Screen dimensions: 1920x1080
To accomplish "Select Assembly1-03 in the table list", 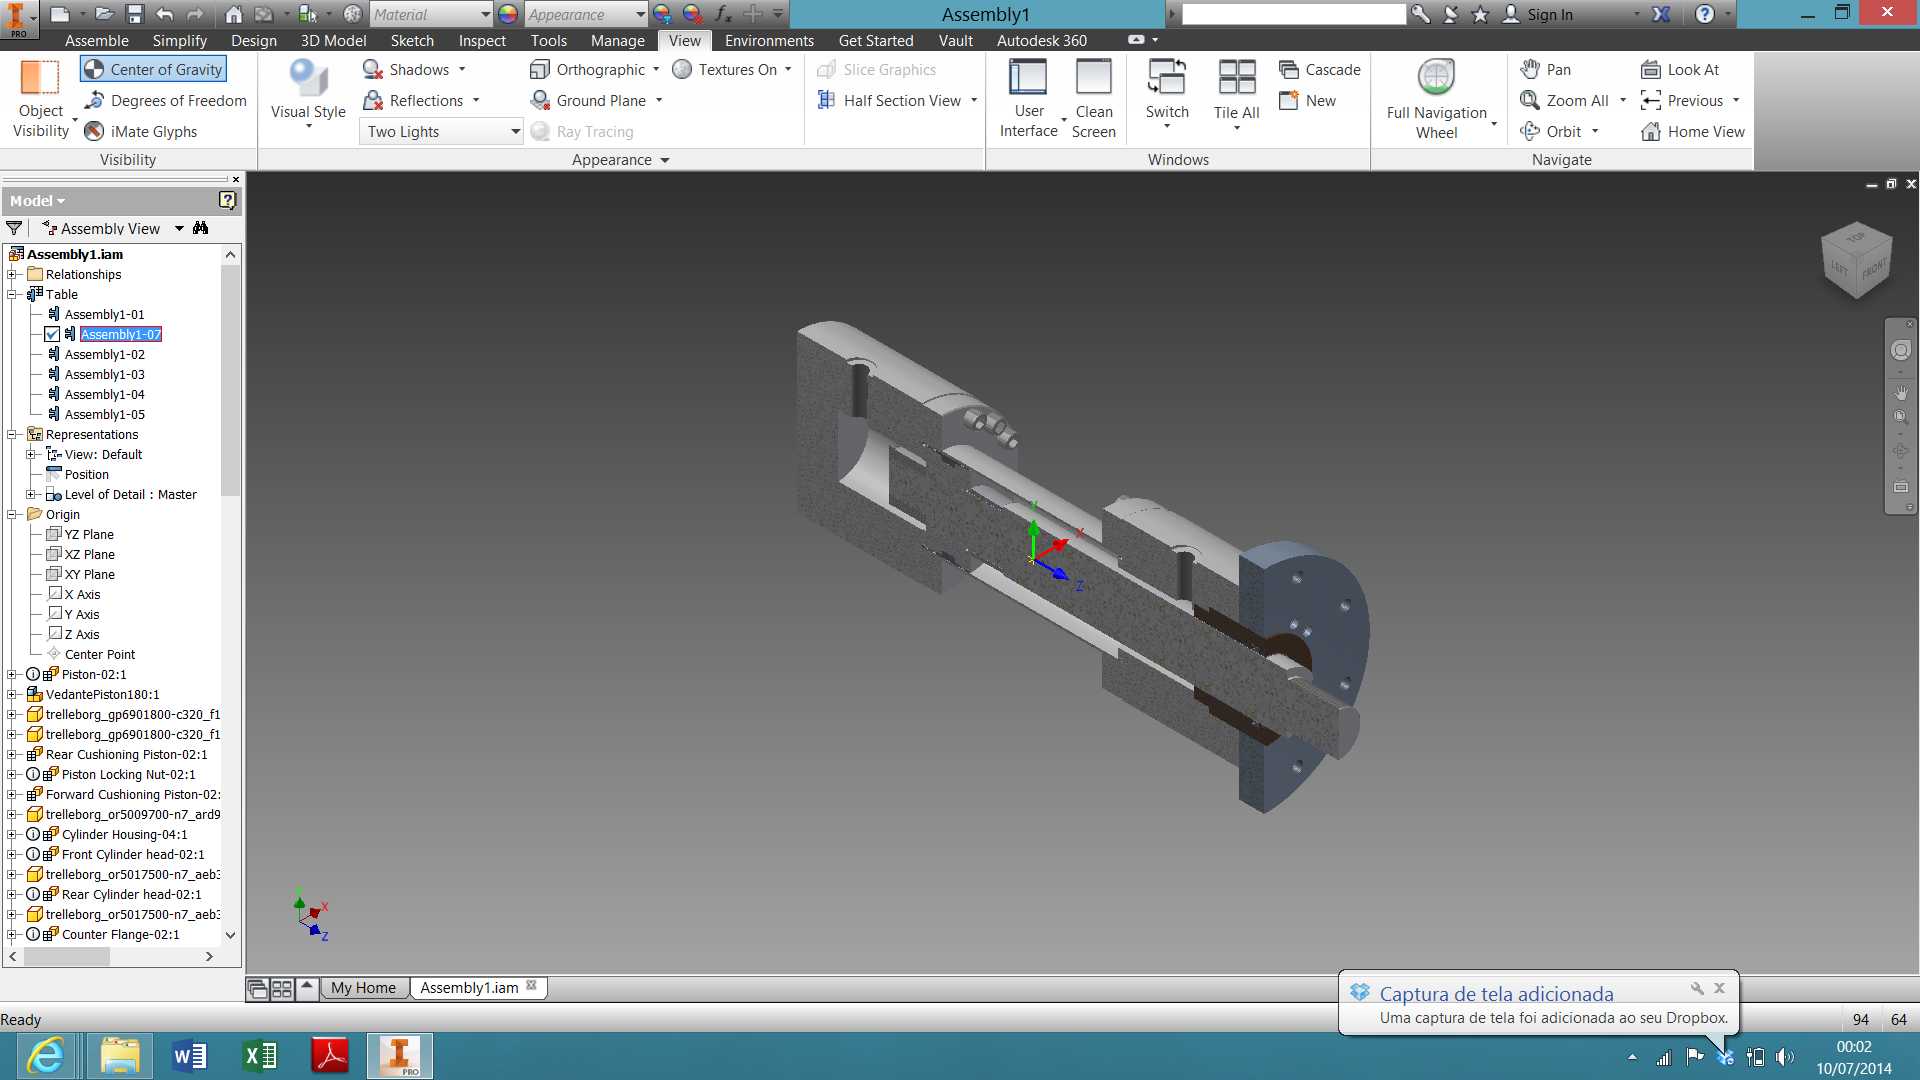I will tap(104, 374).
